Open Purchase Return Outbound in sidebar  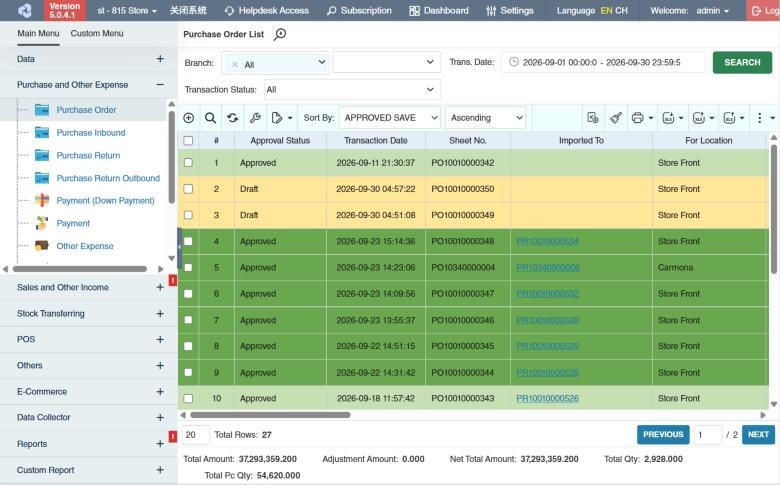108,178
